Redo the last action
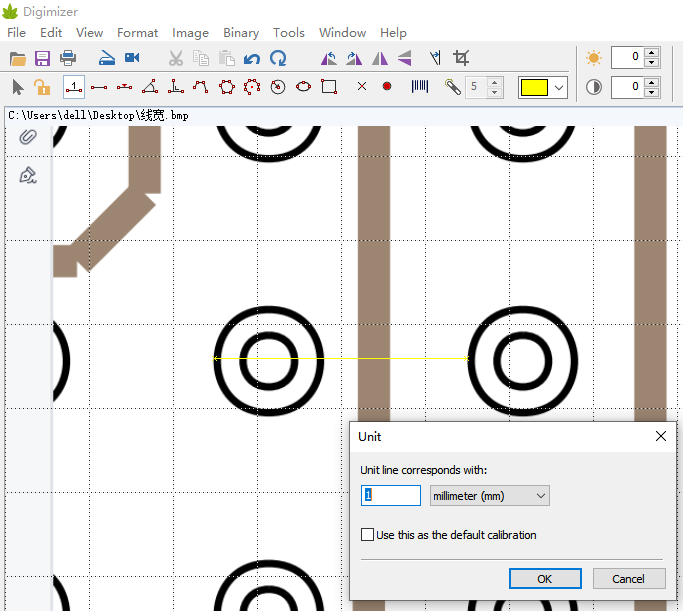 (278, 58)
